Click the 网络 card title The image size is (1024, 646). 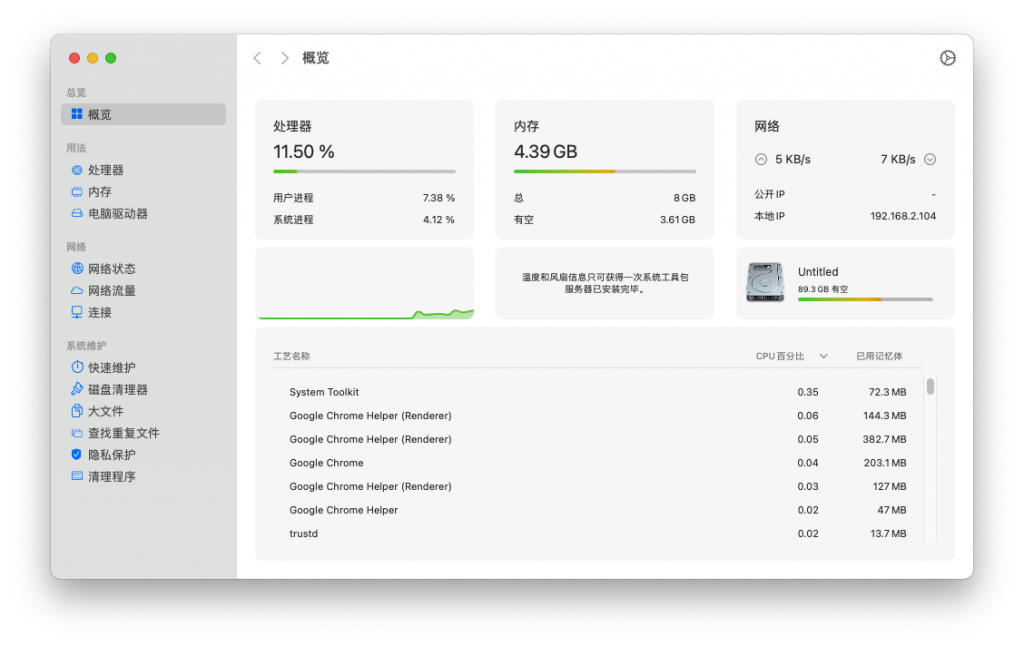click(x=767, y=126)
